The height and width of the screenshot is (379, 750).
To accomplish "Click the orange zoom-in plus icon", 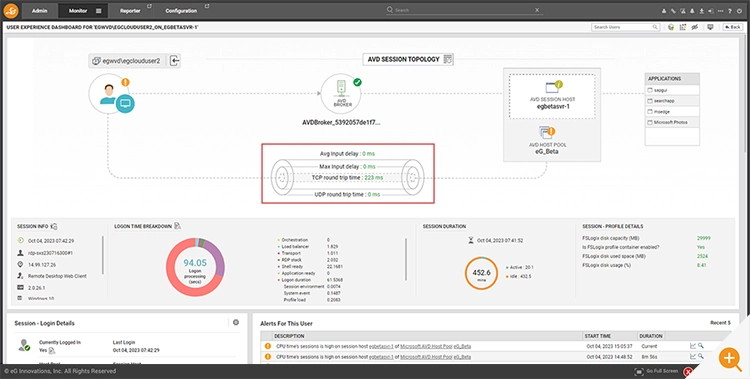I will [x=730, y=358].
